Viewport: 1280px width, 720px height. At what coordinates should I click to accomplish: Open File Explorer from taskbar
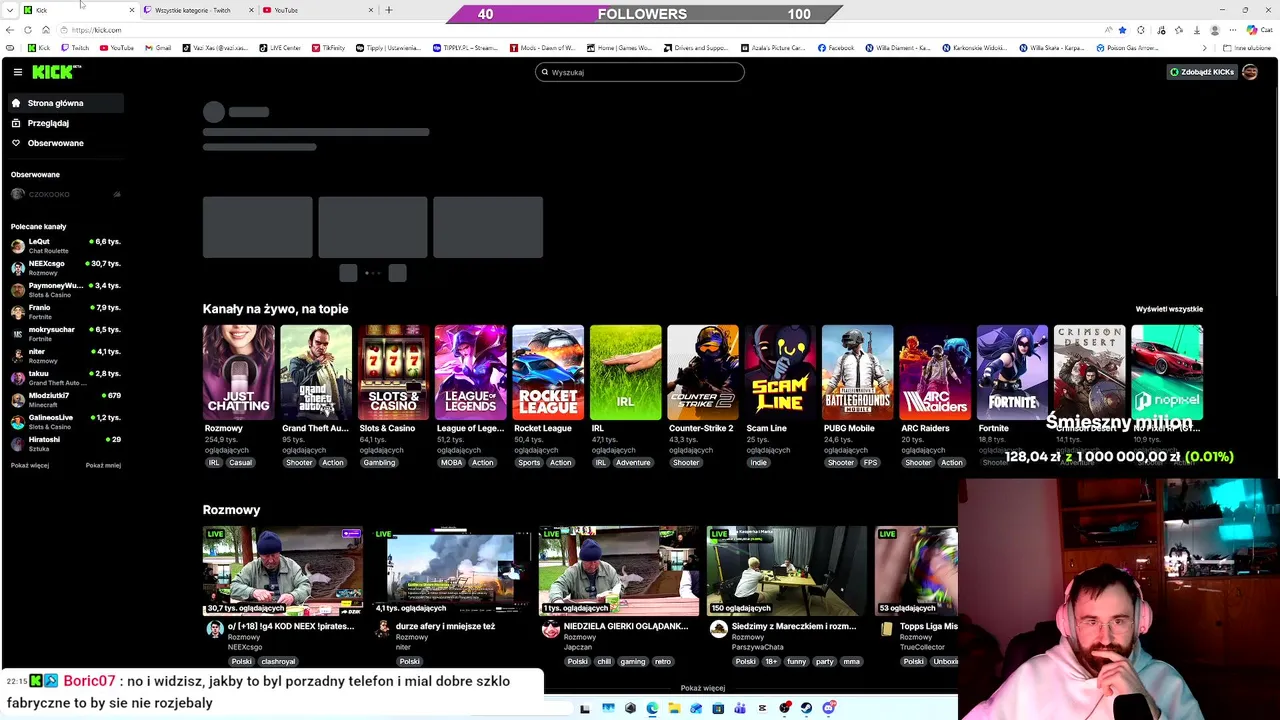pos(674,709)
